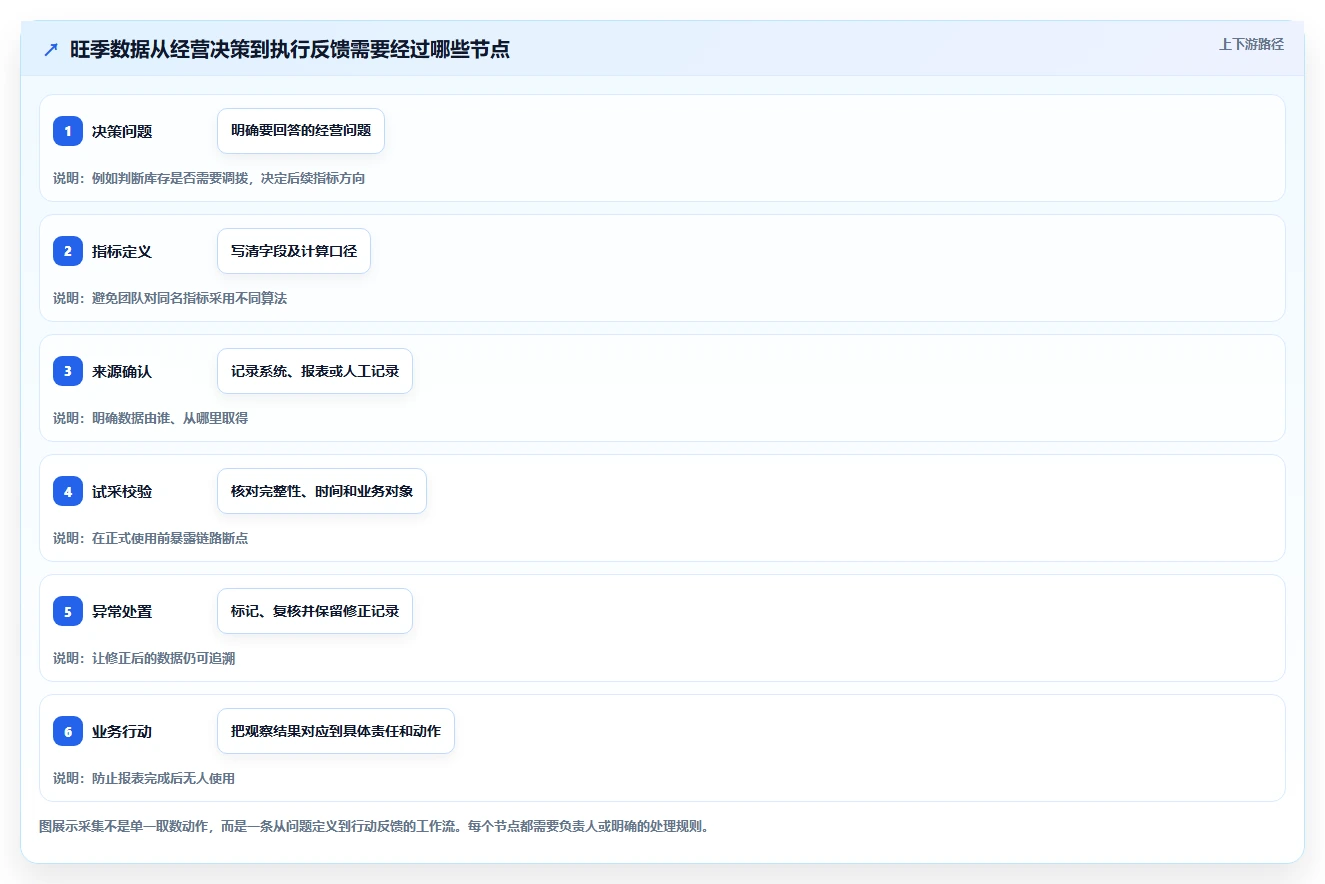Click number badge 6 for 业务行动
1325x884 pixels.
point(68,731)
